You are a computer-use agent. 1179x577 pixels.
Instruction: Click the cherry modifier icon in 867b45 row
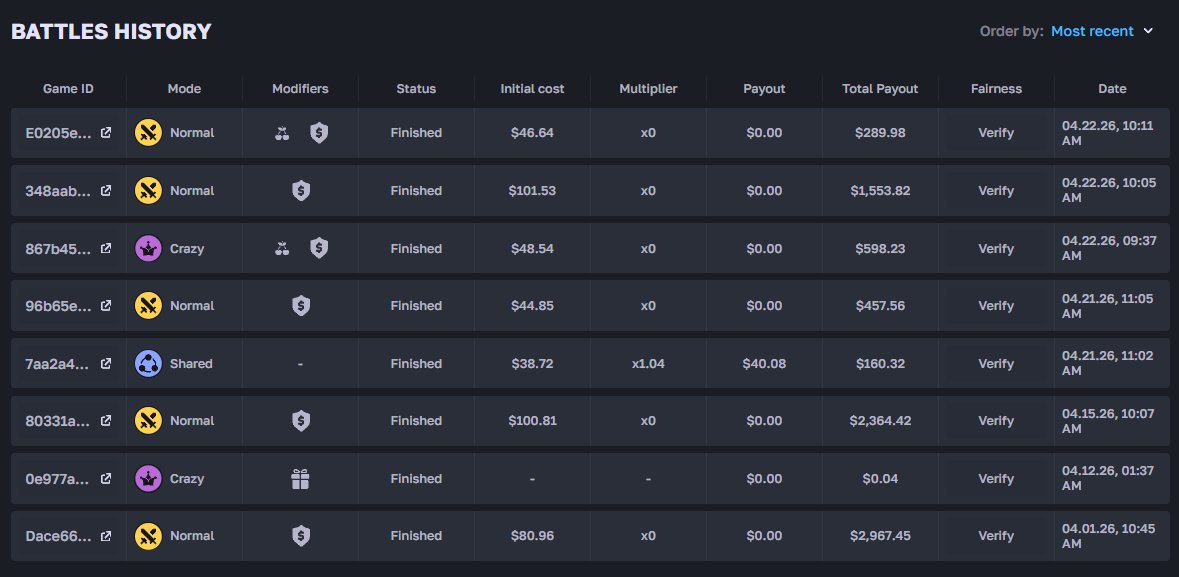click(282, 248)
